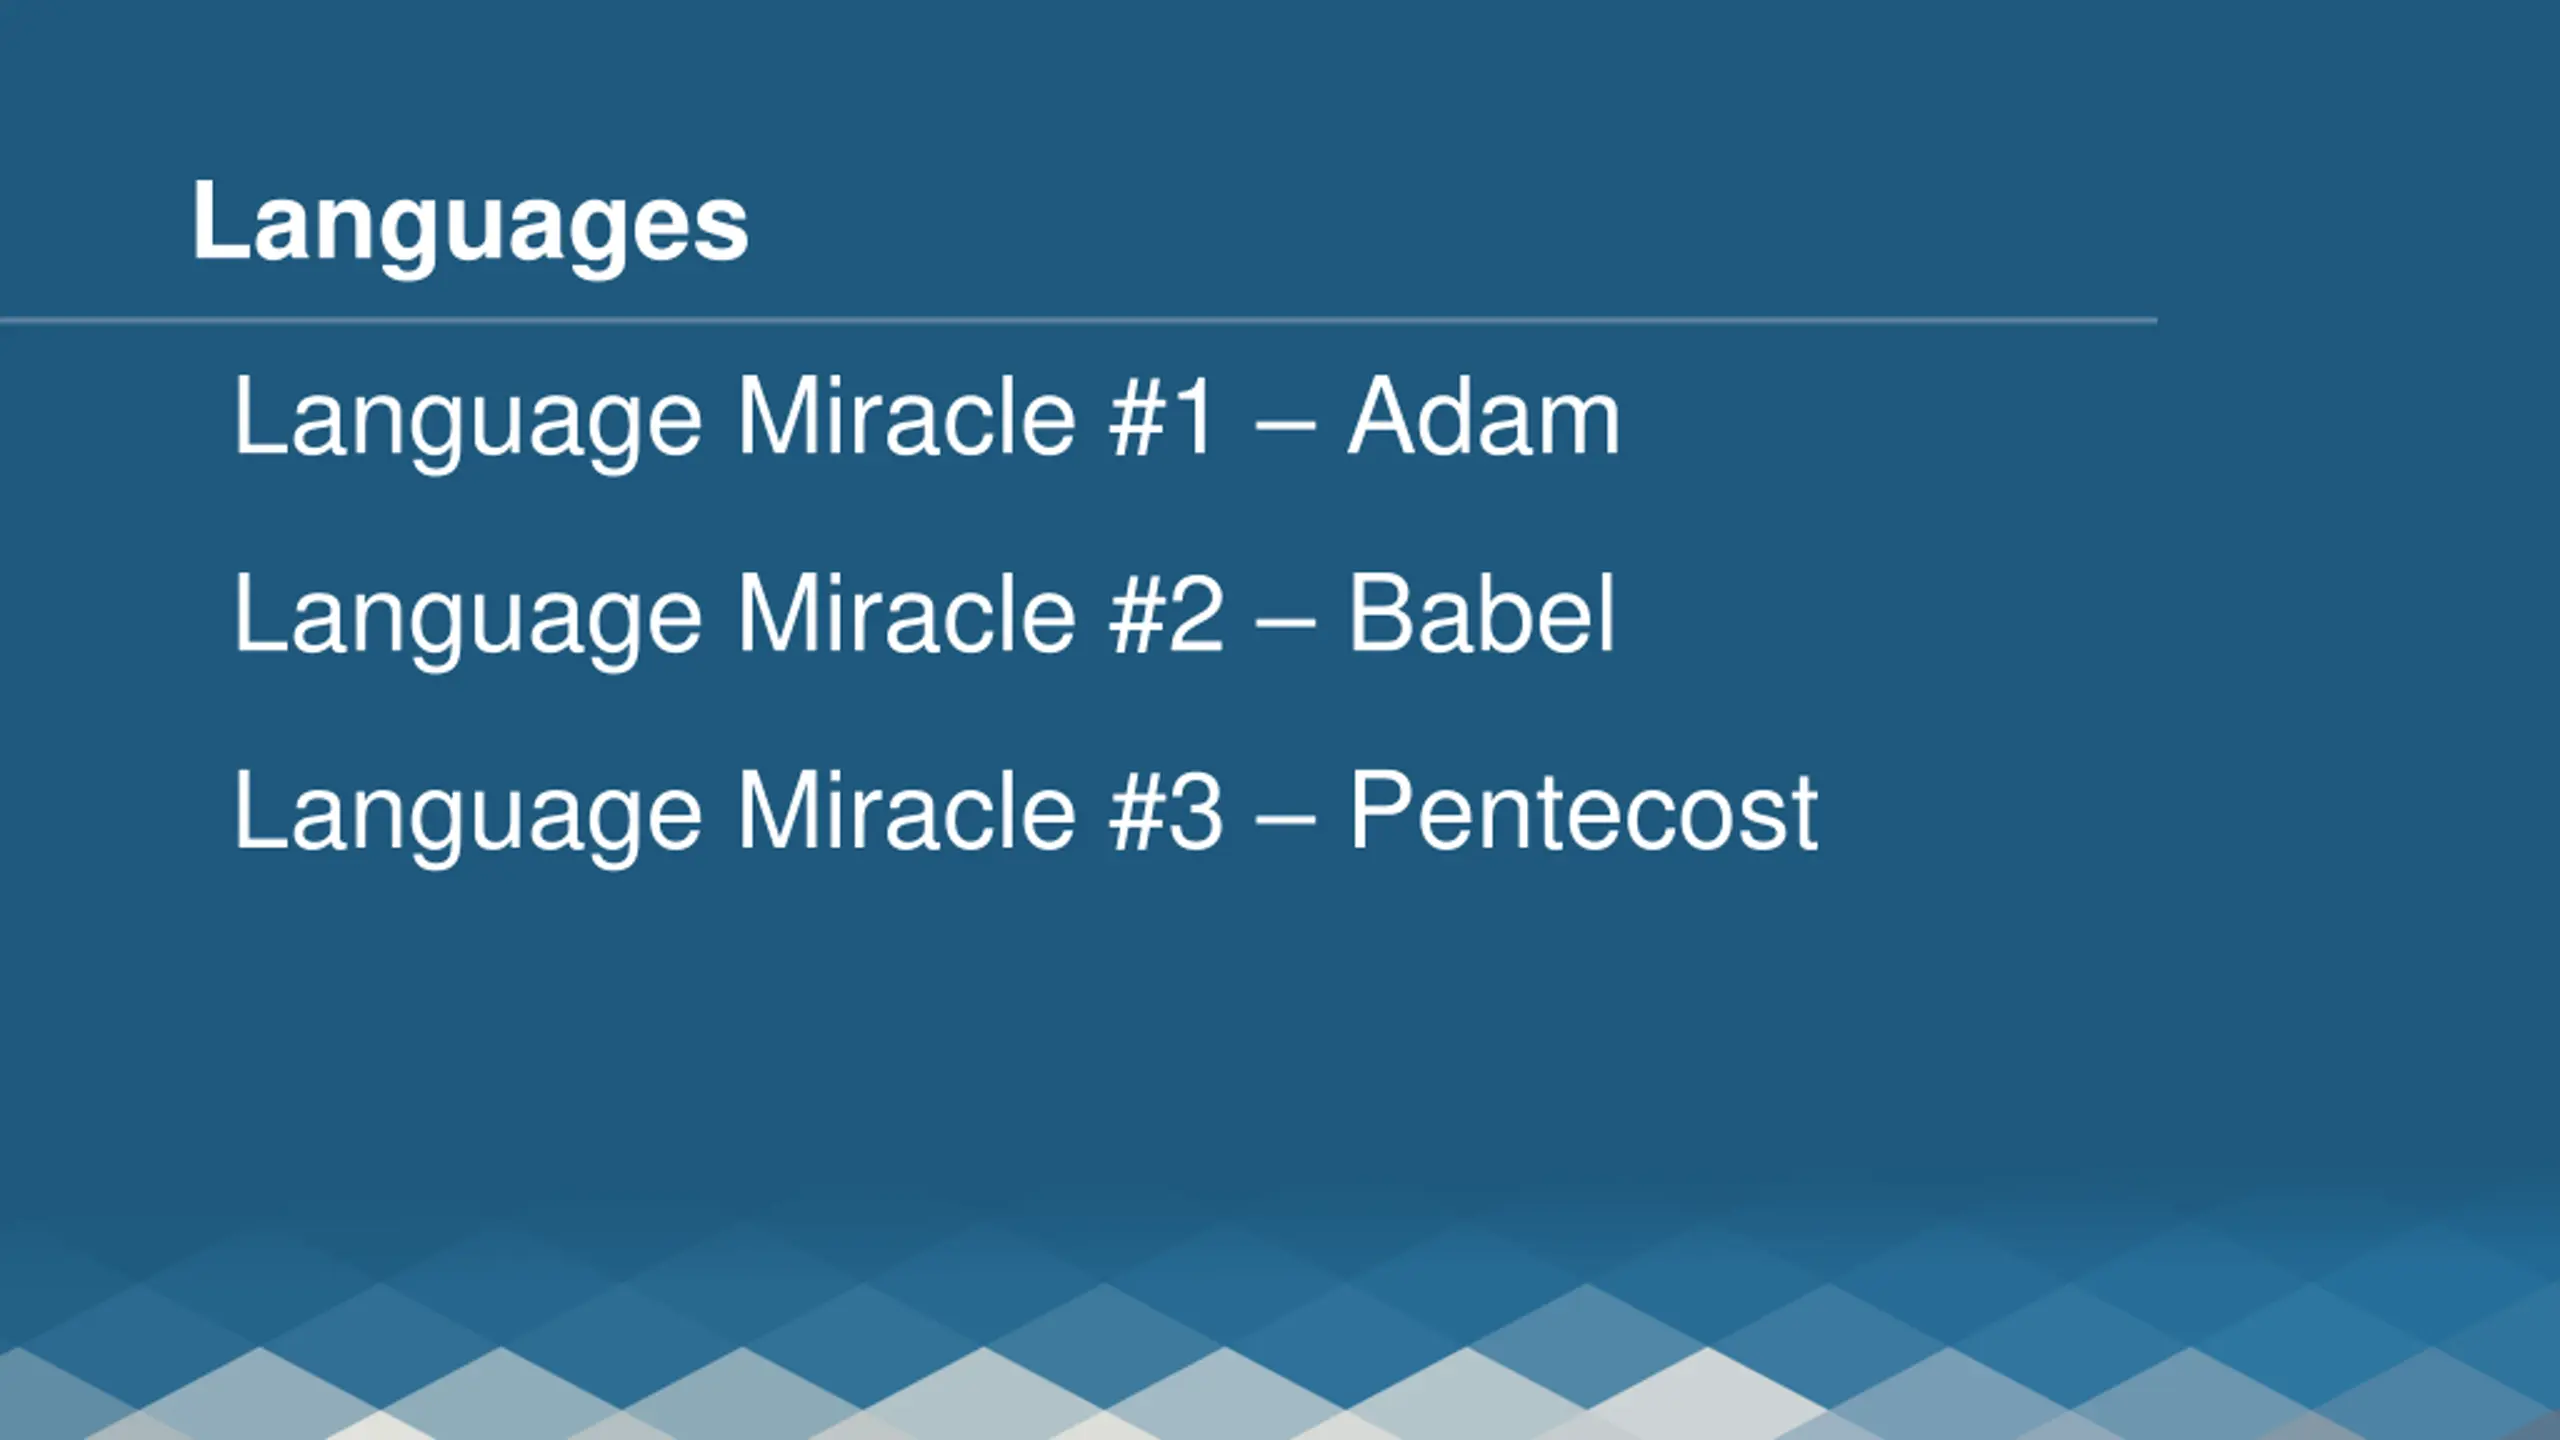Select the word "Adam"

click(x=1483, y=416)
